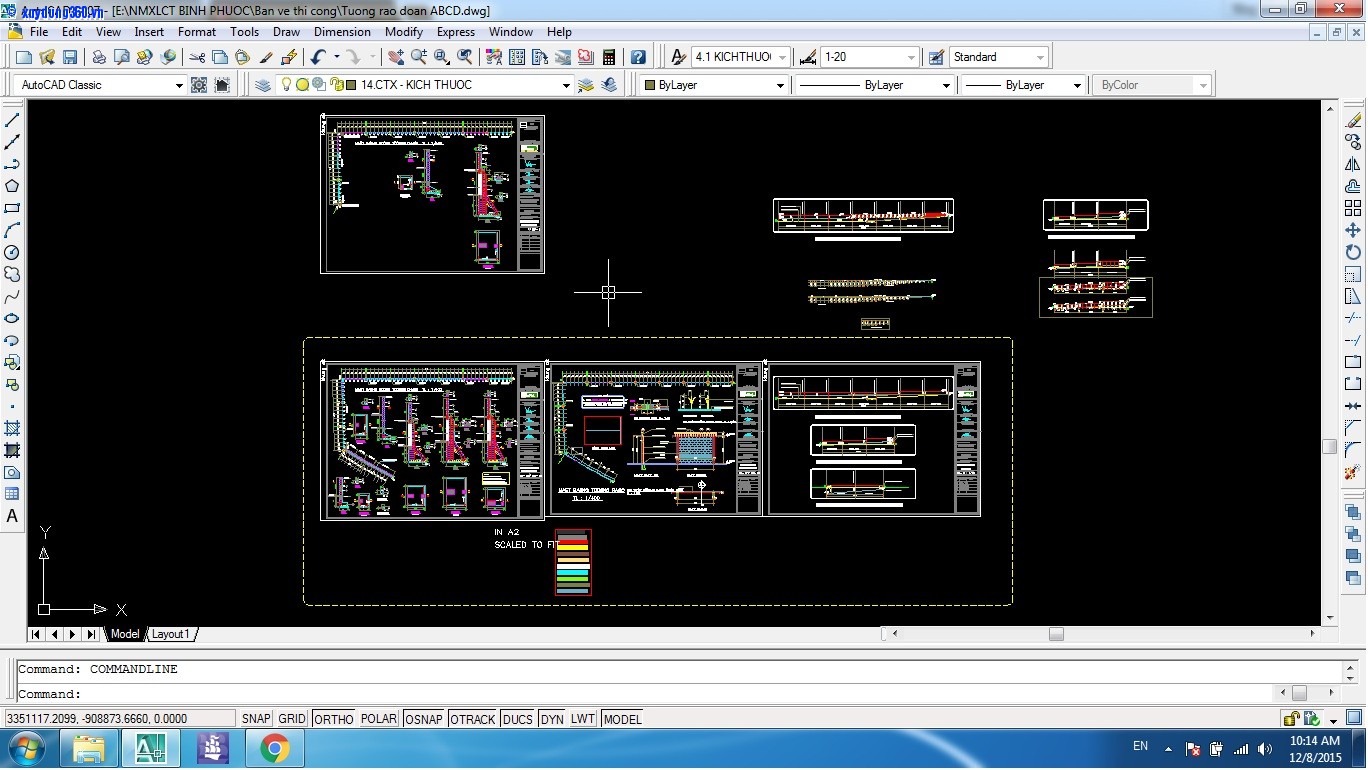Select the Ellipse draw tool
The image size is (1368, 770).
(13, 318)
